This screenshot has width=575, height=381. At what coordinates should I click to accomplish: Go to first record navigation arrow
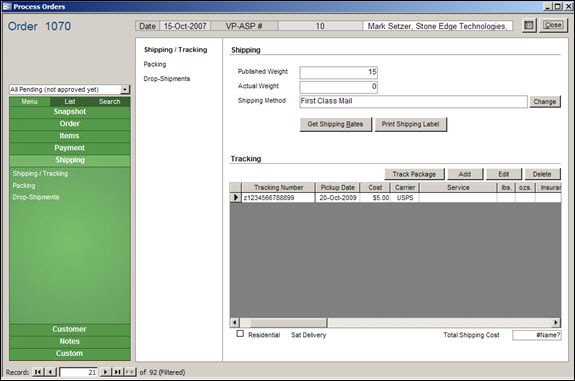(x=38, y=372)
